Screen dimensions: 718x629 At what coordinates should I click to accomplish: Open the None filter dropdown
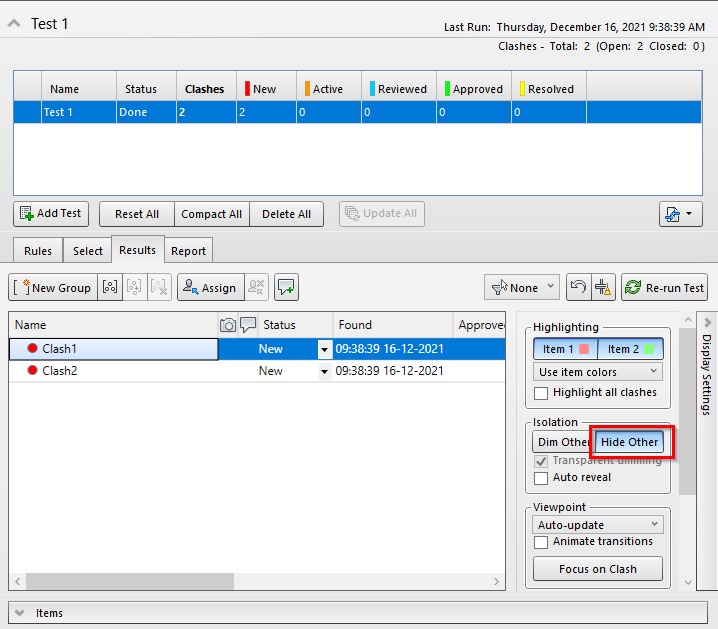522,287
